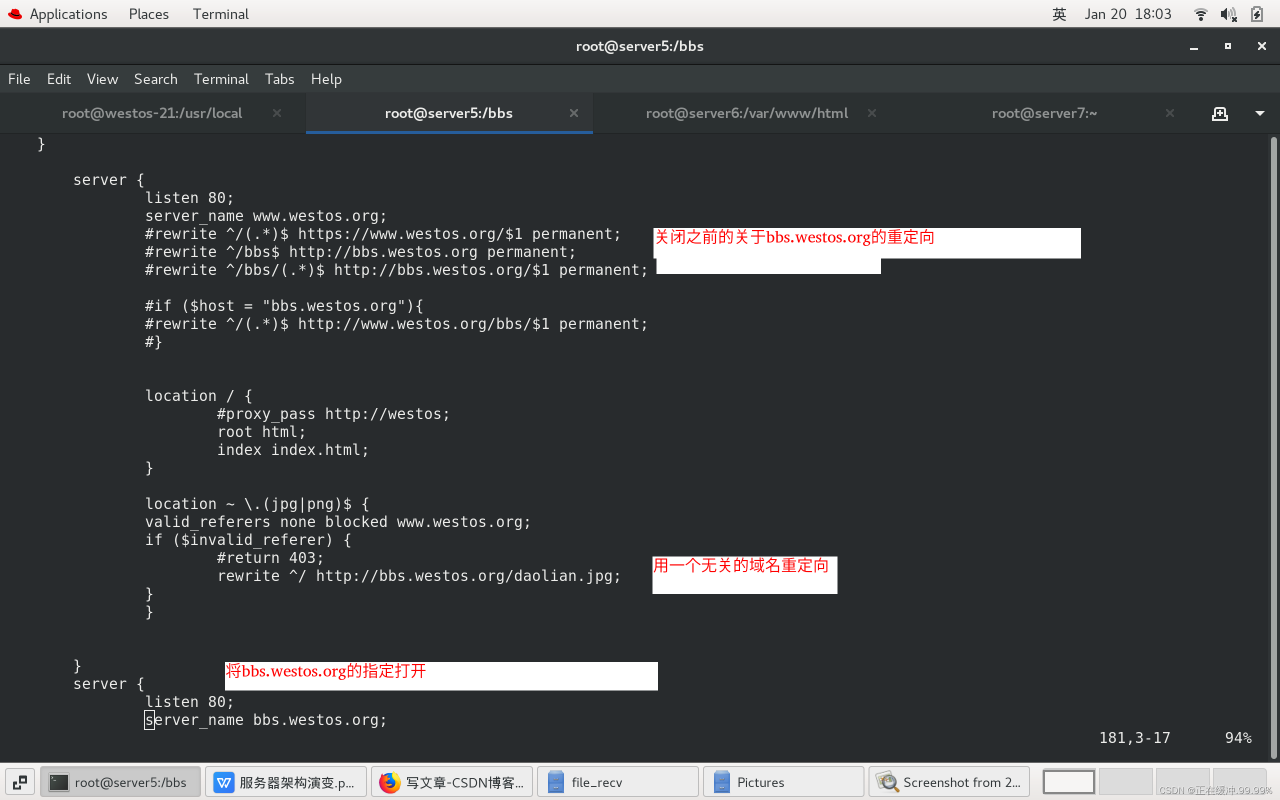Click the battery status icon
Screen dimensions: 1280x800
click(x=1257, y=14)
